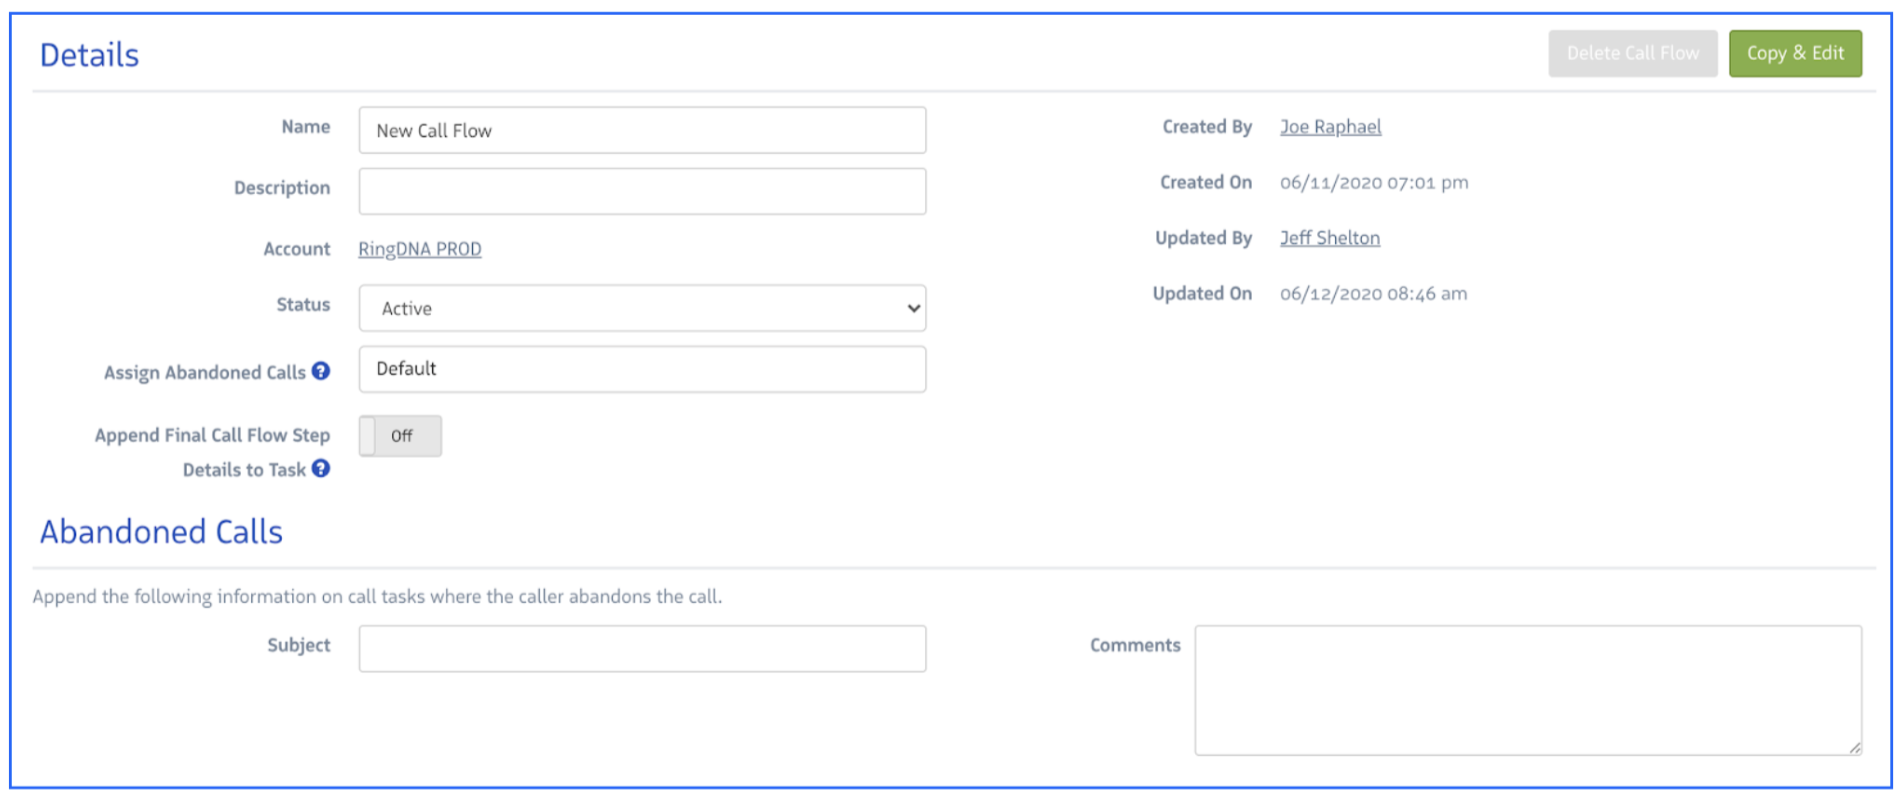Click the Created On date value
1904x802 pixels.
1373,183
